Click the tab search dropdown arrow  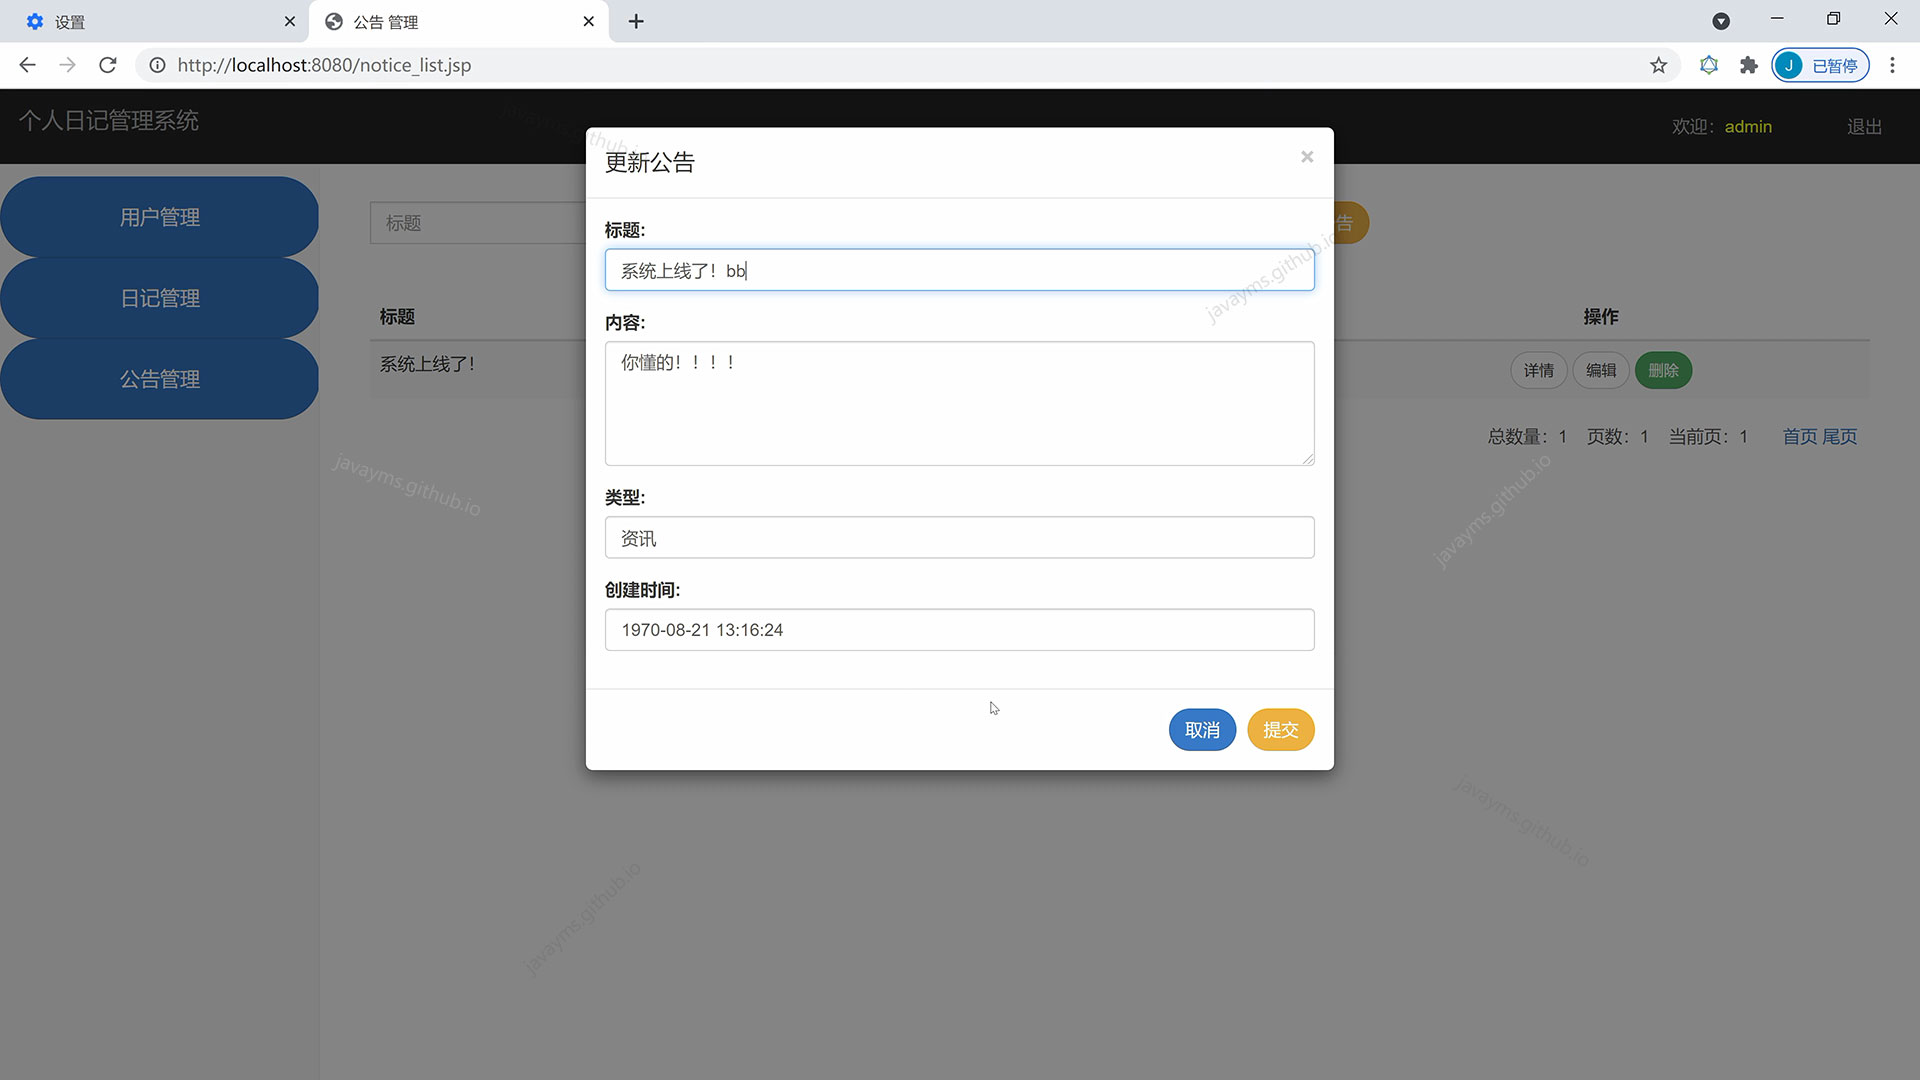click(1721, 21)
